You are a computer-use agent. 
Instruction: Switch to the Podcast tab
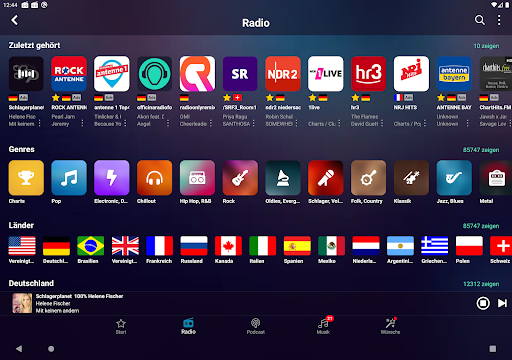tap(256, 326)
